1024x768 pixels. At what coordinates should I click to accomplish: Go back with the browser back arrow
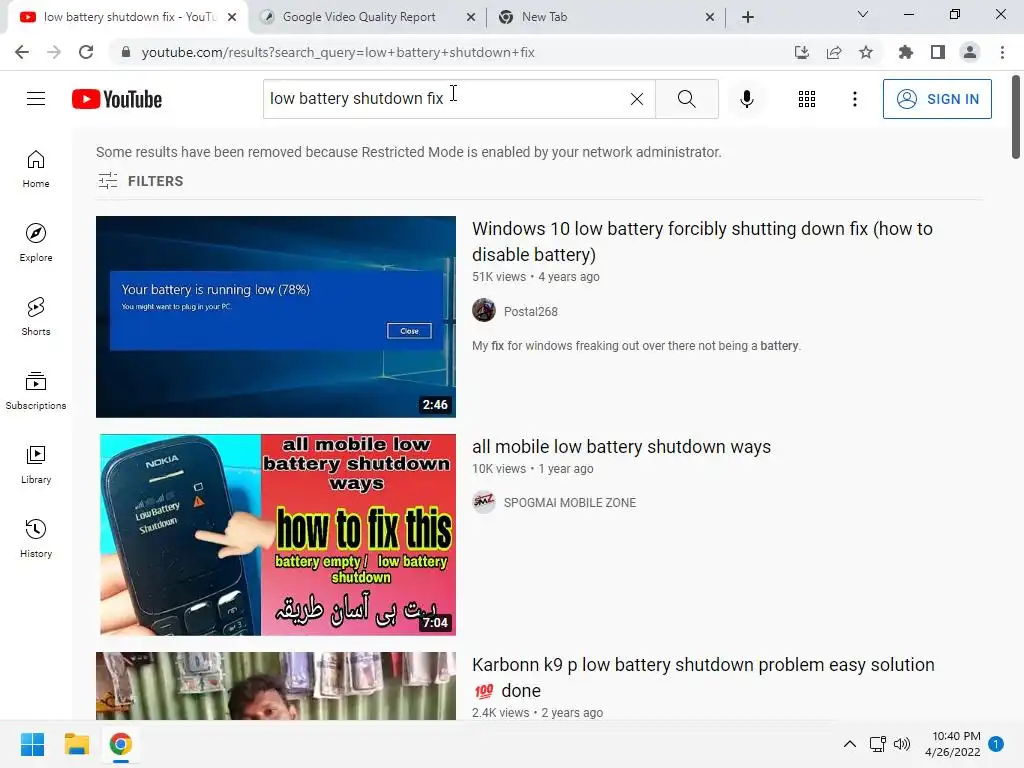tap(22, 52)
